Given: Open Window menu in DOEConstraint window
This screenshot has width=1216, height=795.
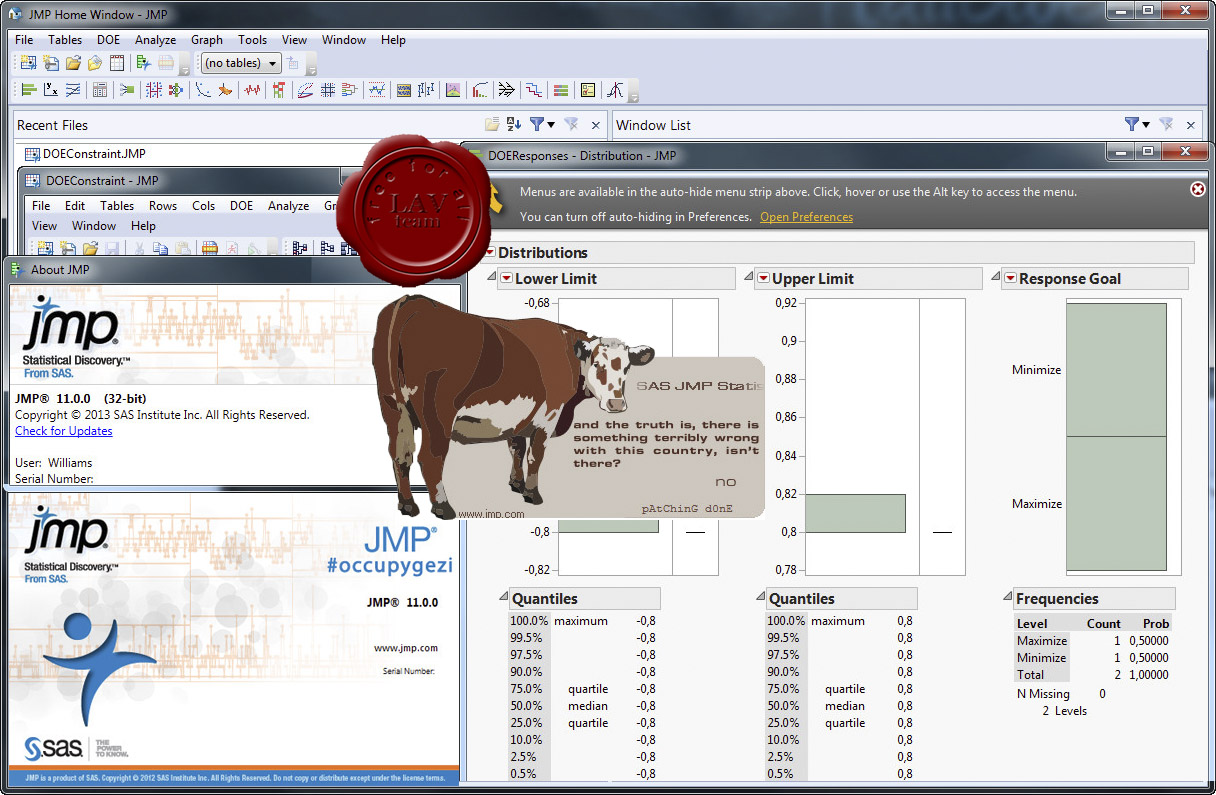Looking at the screenshot, I should (x=94, y=226).
